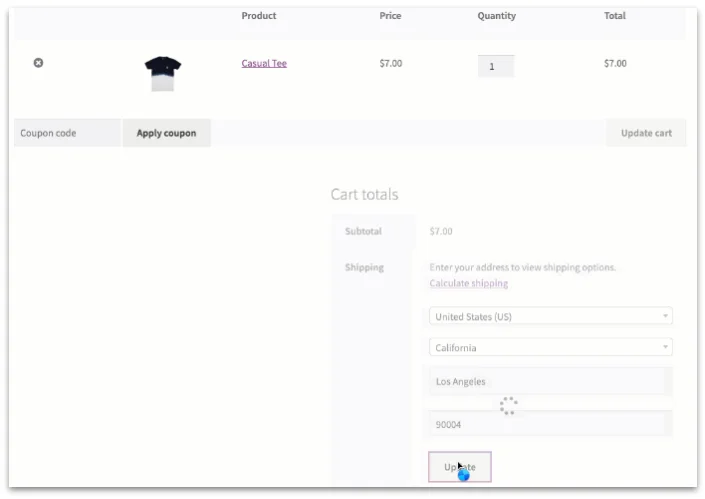Click the loading spinner icon
Image resolution: width=705 pixels, height=499 pixels.
click(x=508, y=405)
